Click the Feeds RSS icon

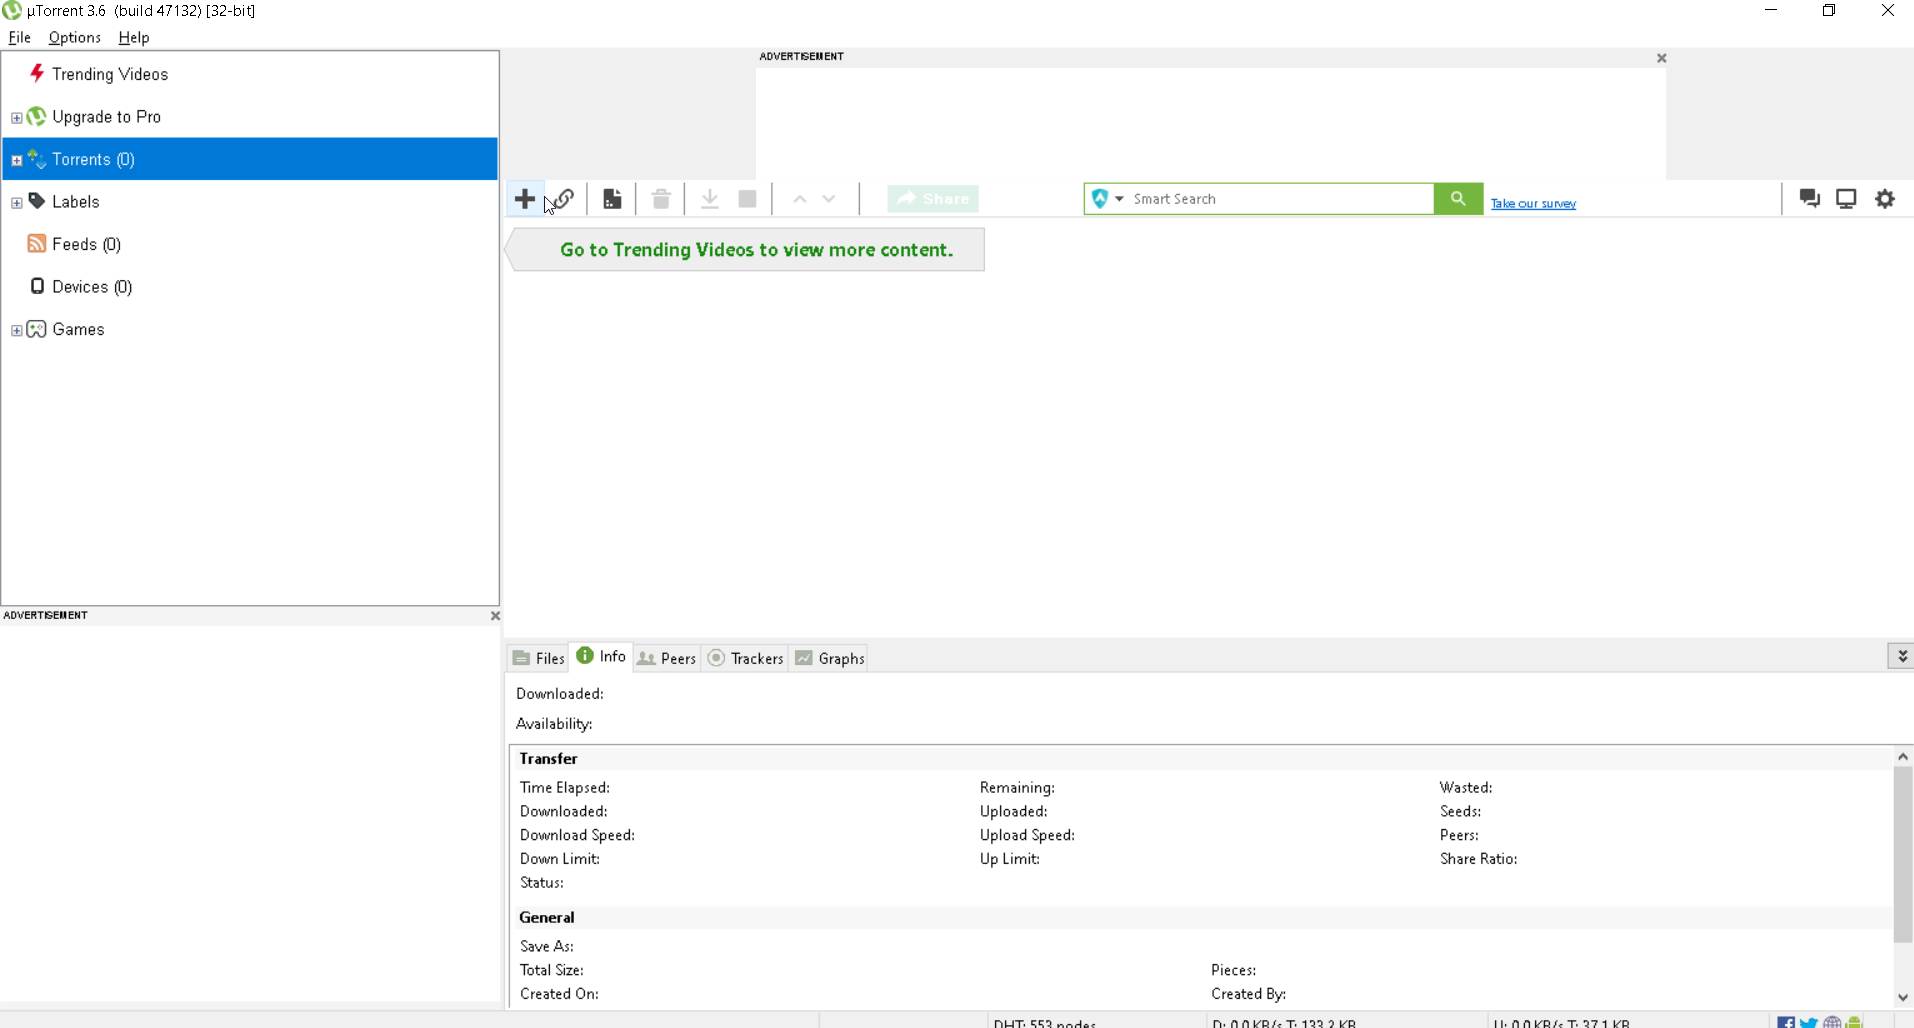click(37, 244)
